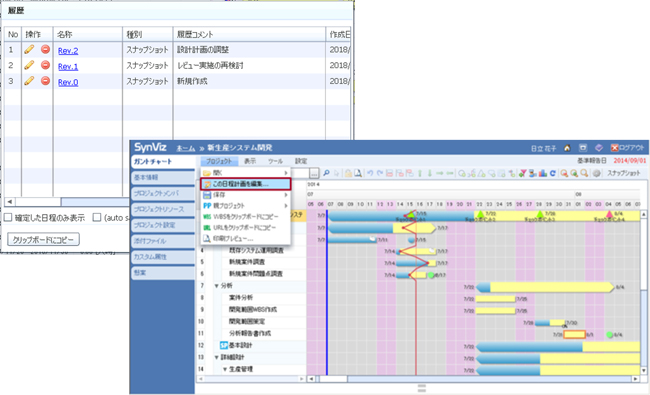Open the 設定 menu
This screenshot has width=650, height=395.
point(301,161)
